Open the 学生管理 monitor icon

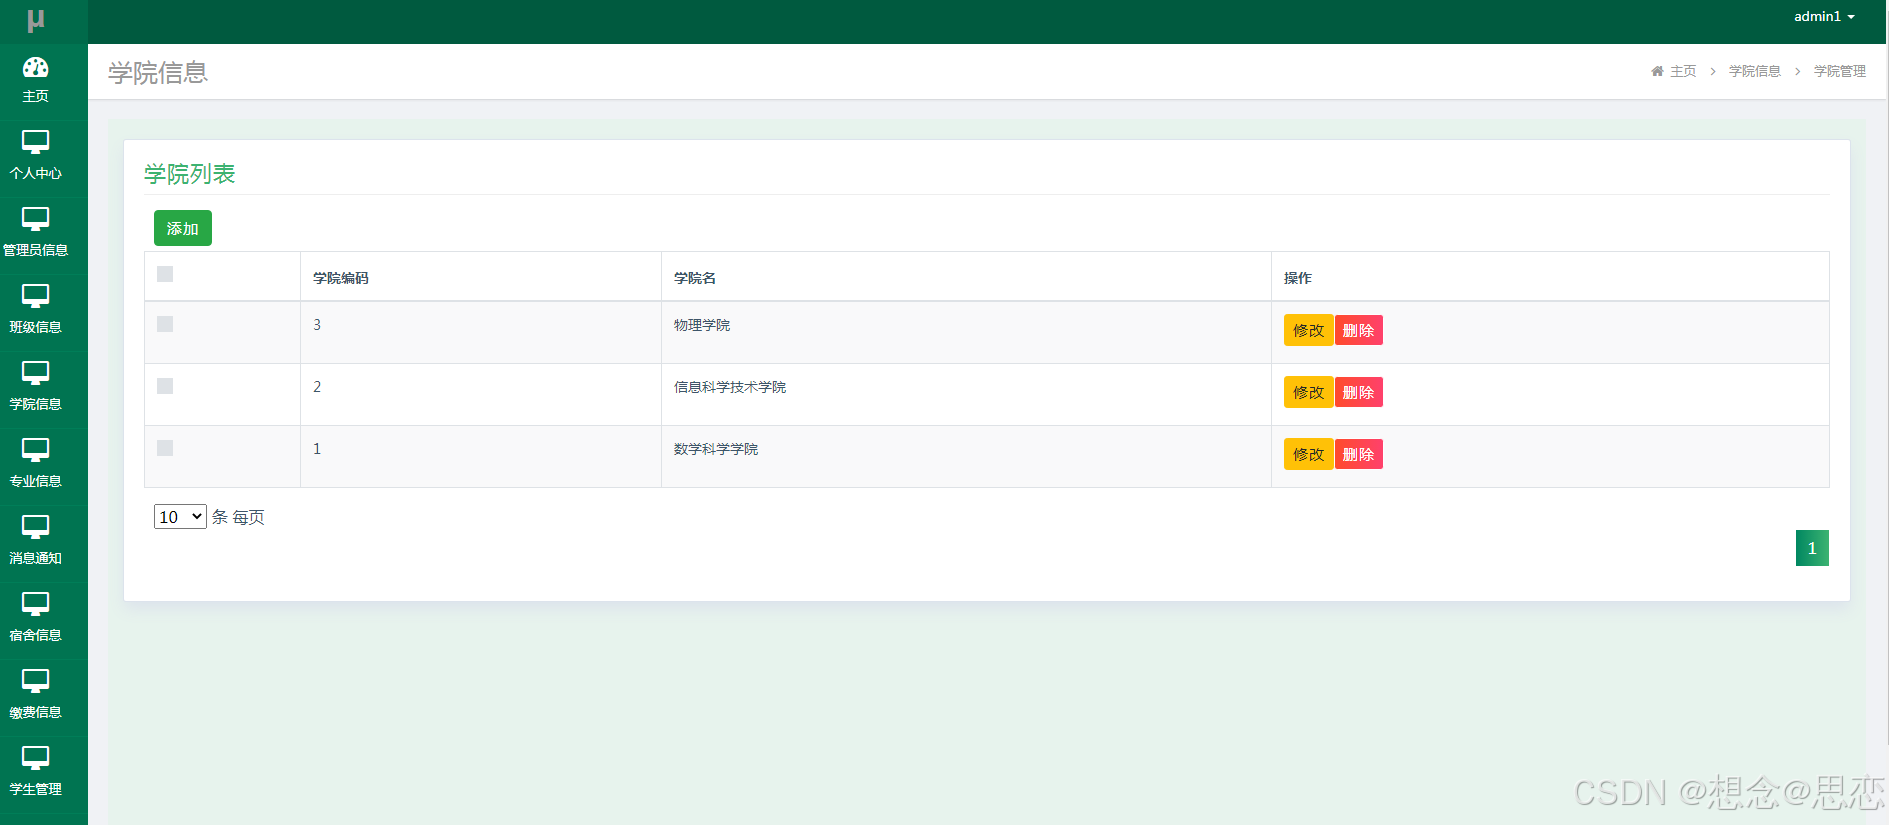point(36,758)
